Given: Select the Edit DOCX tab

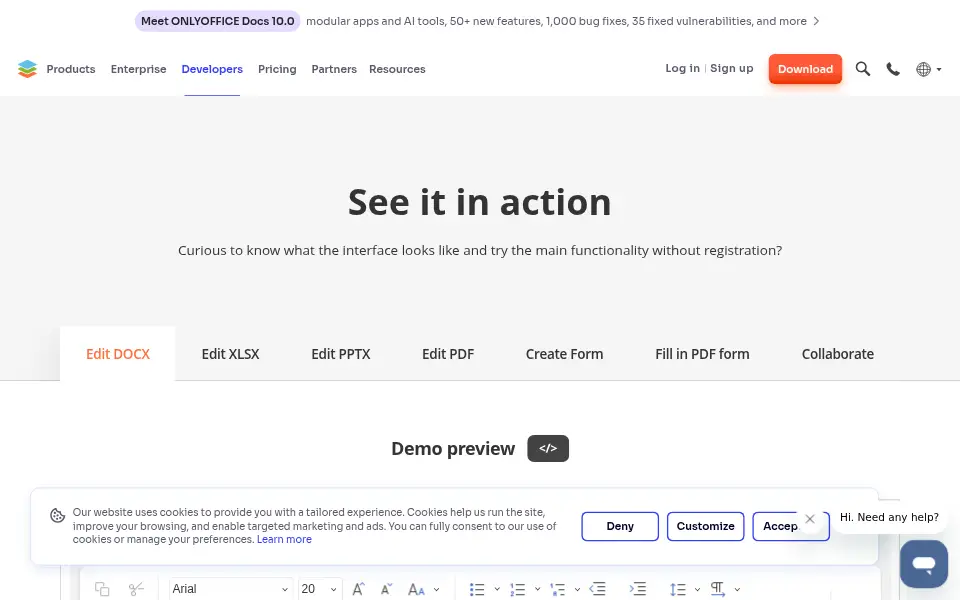Looking at the screenshot, I should tap(118, 354).
